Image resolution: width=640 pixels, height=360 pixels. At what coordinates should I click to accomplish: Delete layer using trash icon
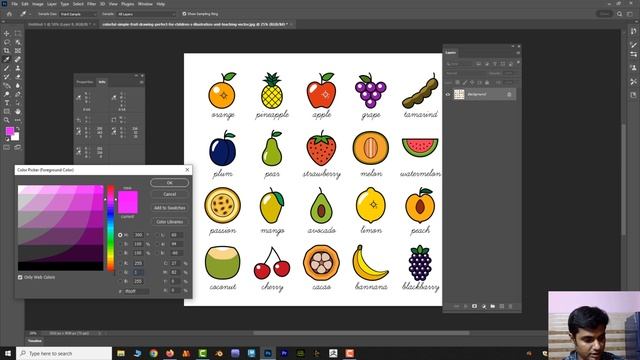510,306
